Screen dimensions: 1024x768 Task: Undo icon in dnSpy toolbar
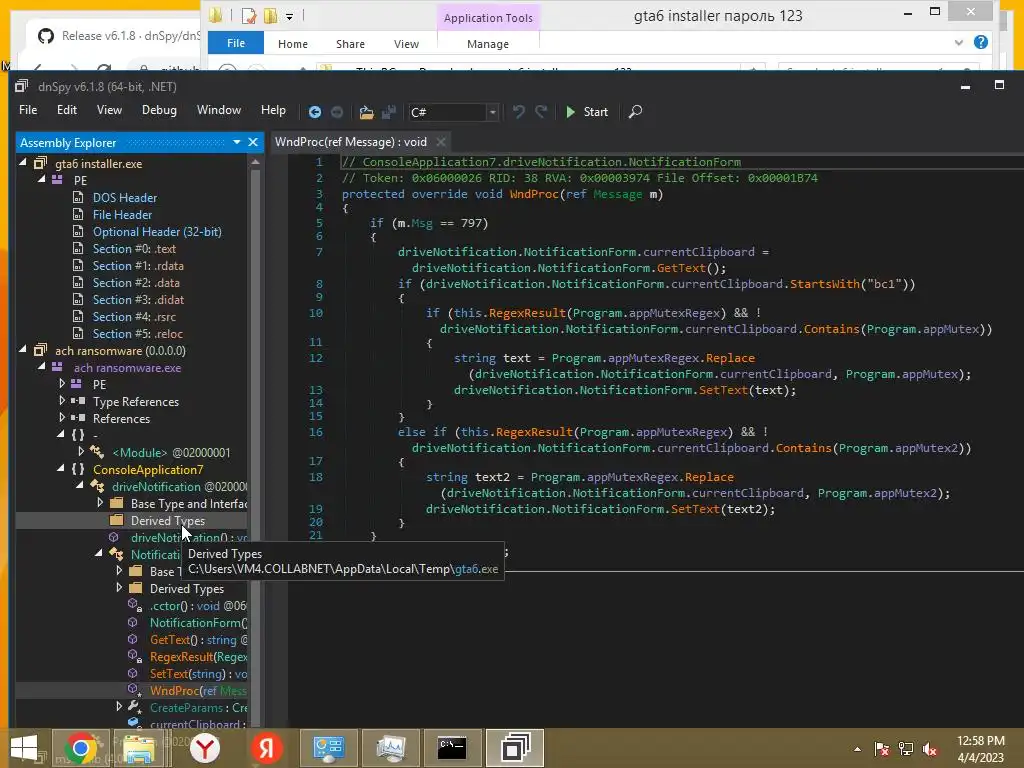tap(519, 112)
